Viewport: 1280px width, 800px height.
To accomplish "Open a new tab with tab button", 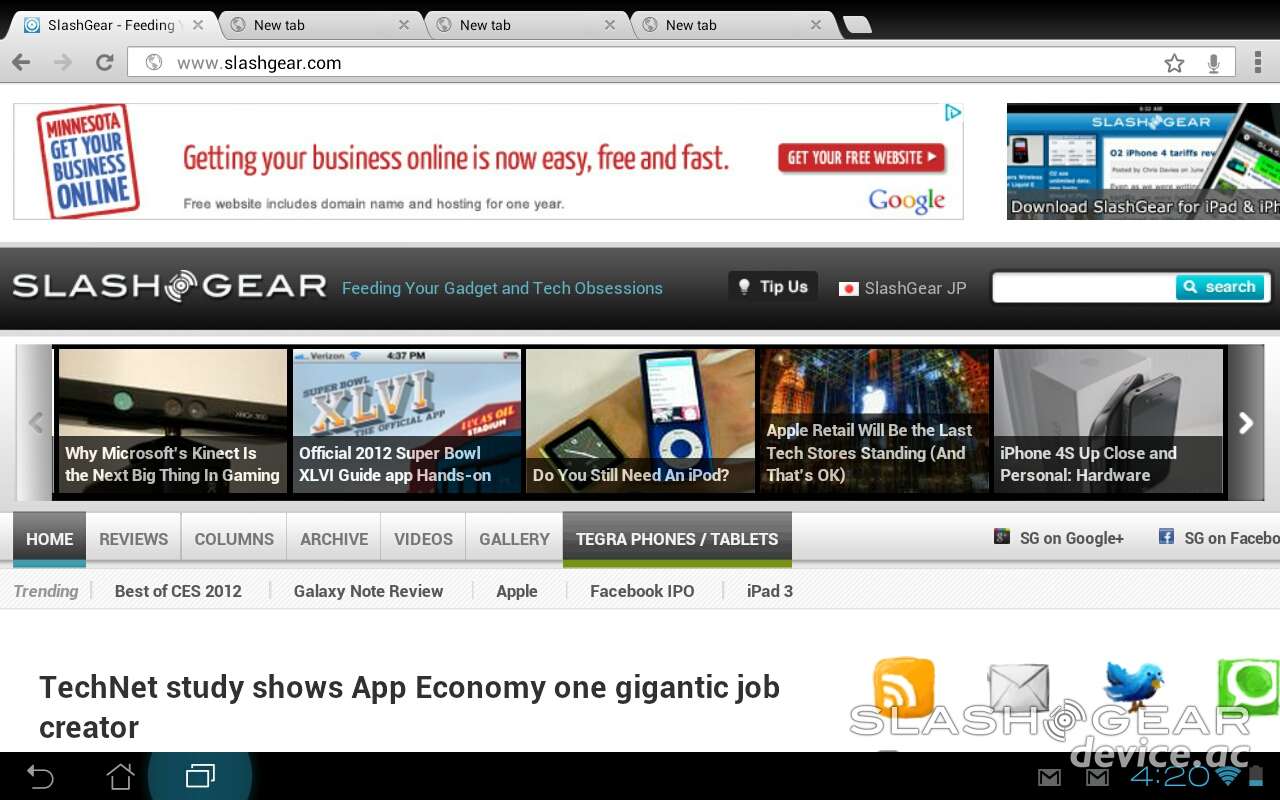I will (857, 25).
